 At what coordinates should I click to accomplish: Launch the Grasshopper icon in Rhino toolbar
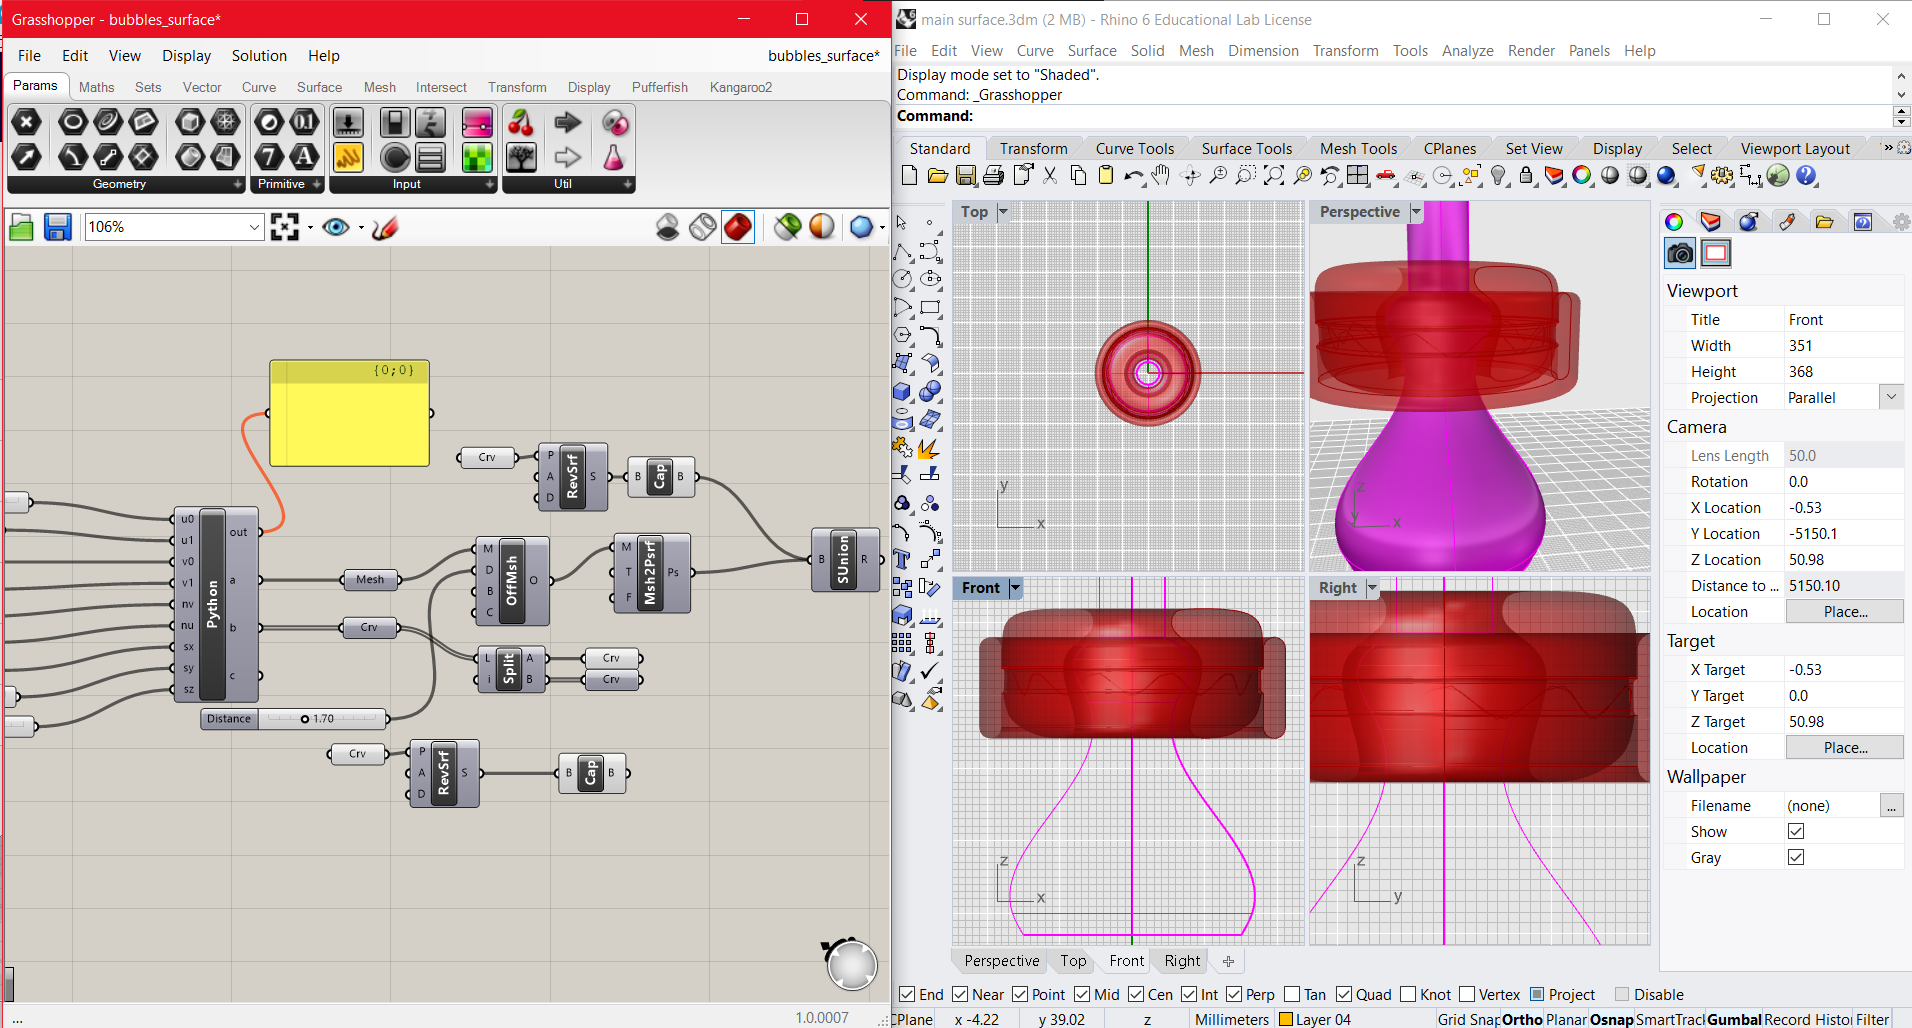click(1778, 176)
